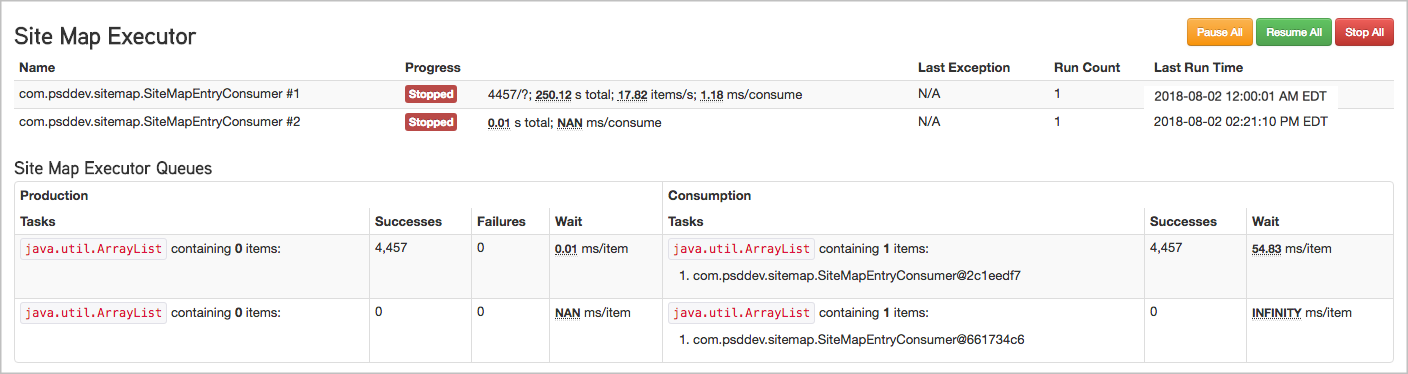Select last run time 2018-08-02 02:21:10 PM EDT
The height and width of the screenshot is (374, 1408).
[1241, 122]
